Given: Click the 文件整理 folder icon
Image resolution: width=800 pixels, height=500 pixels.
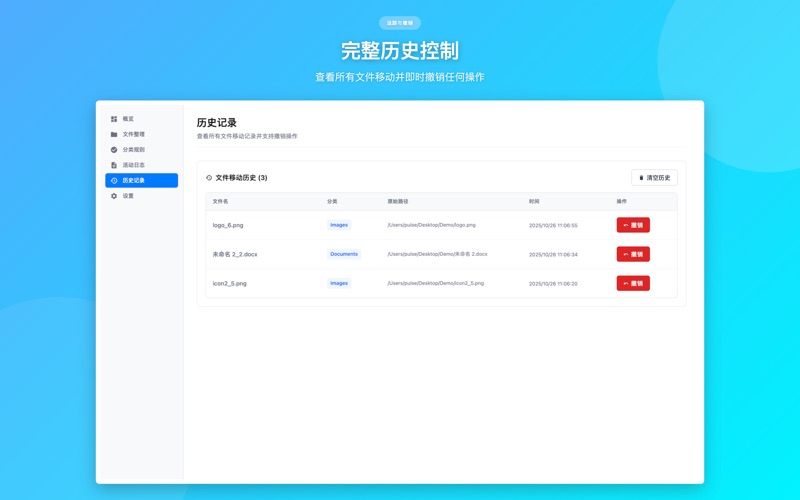Looking at the screenshot, I should [114, 134].
